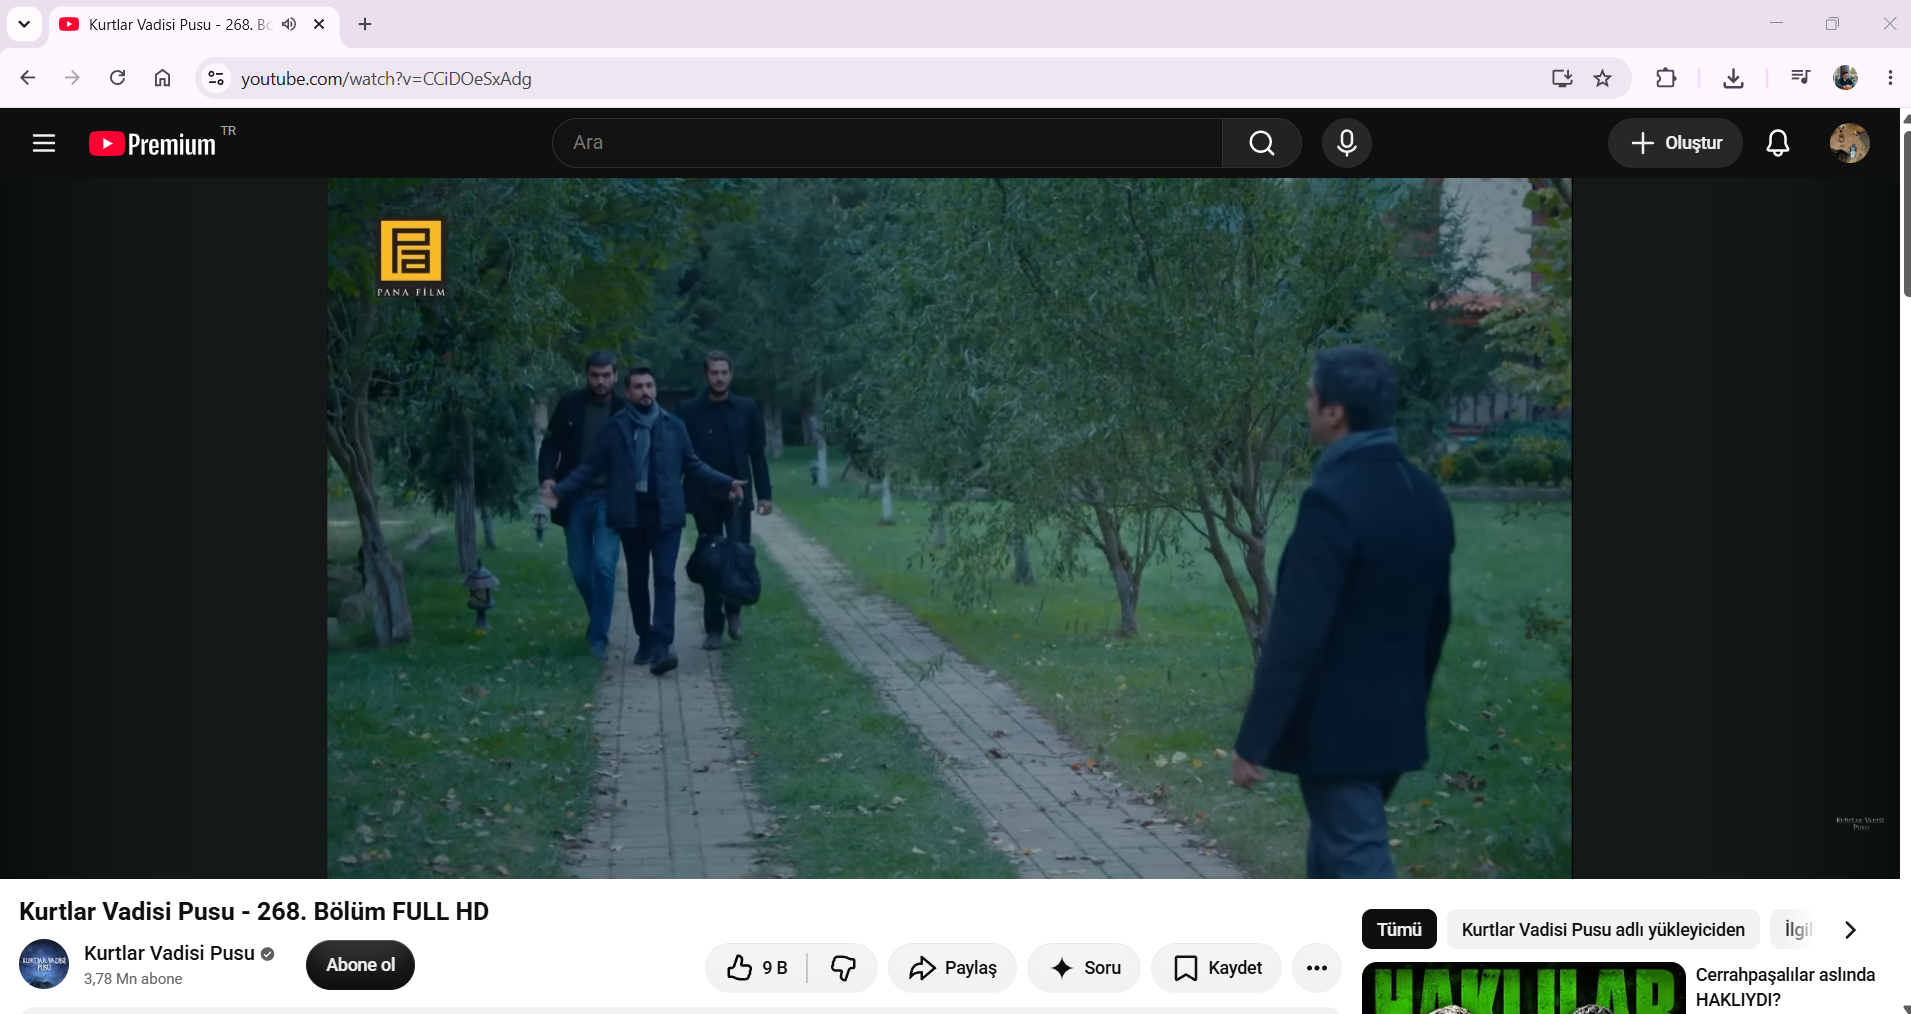Select the 'Kurtlar Vadisi Pusu adlı yükleyiciden' chip

(1603, 929)
